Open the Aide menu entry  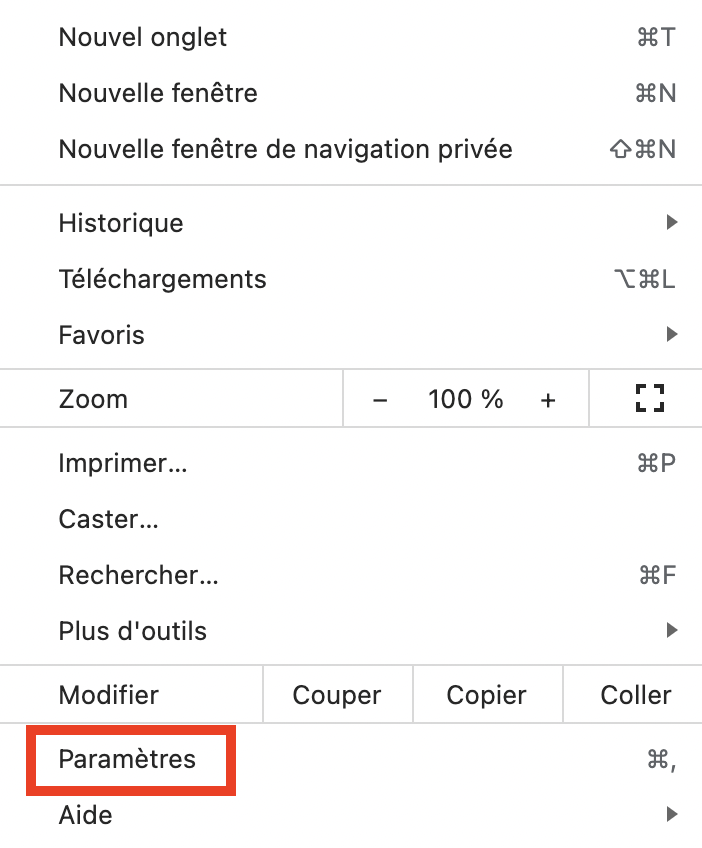[351, 815]
